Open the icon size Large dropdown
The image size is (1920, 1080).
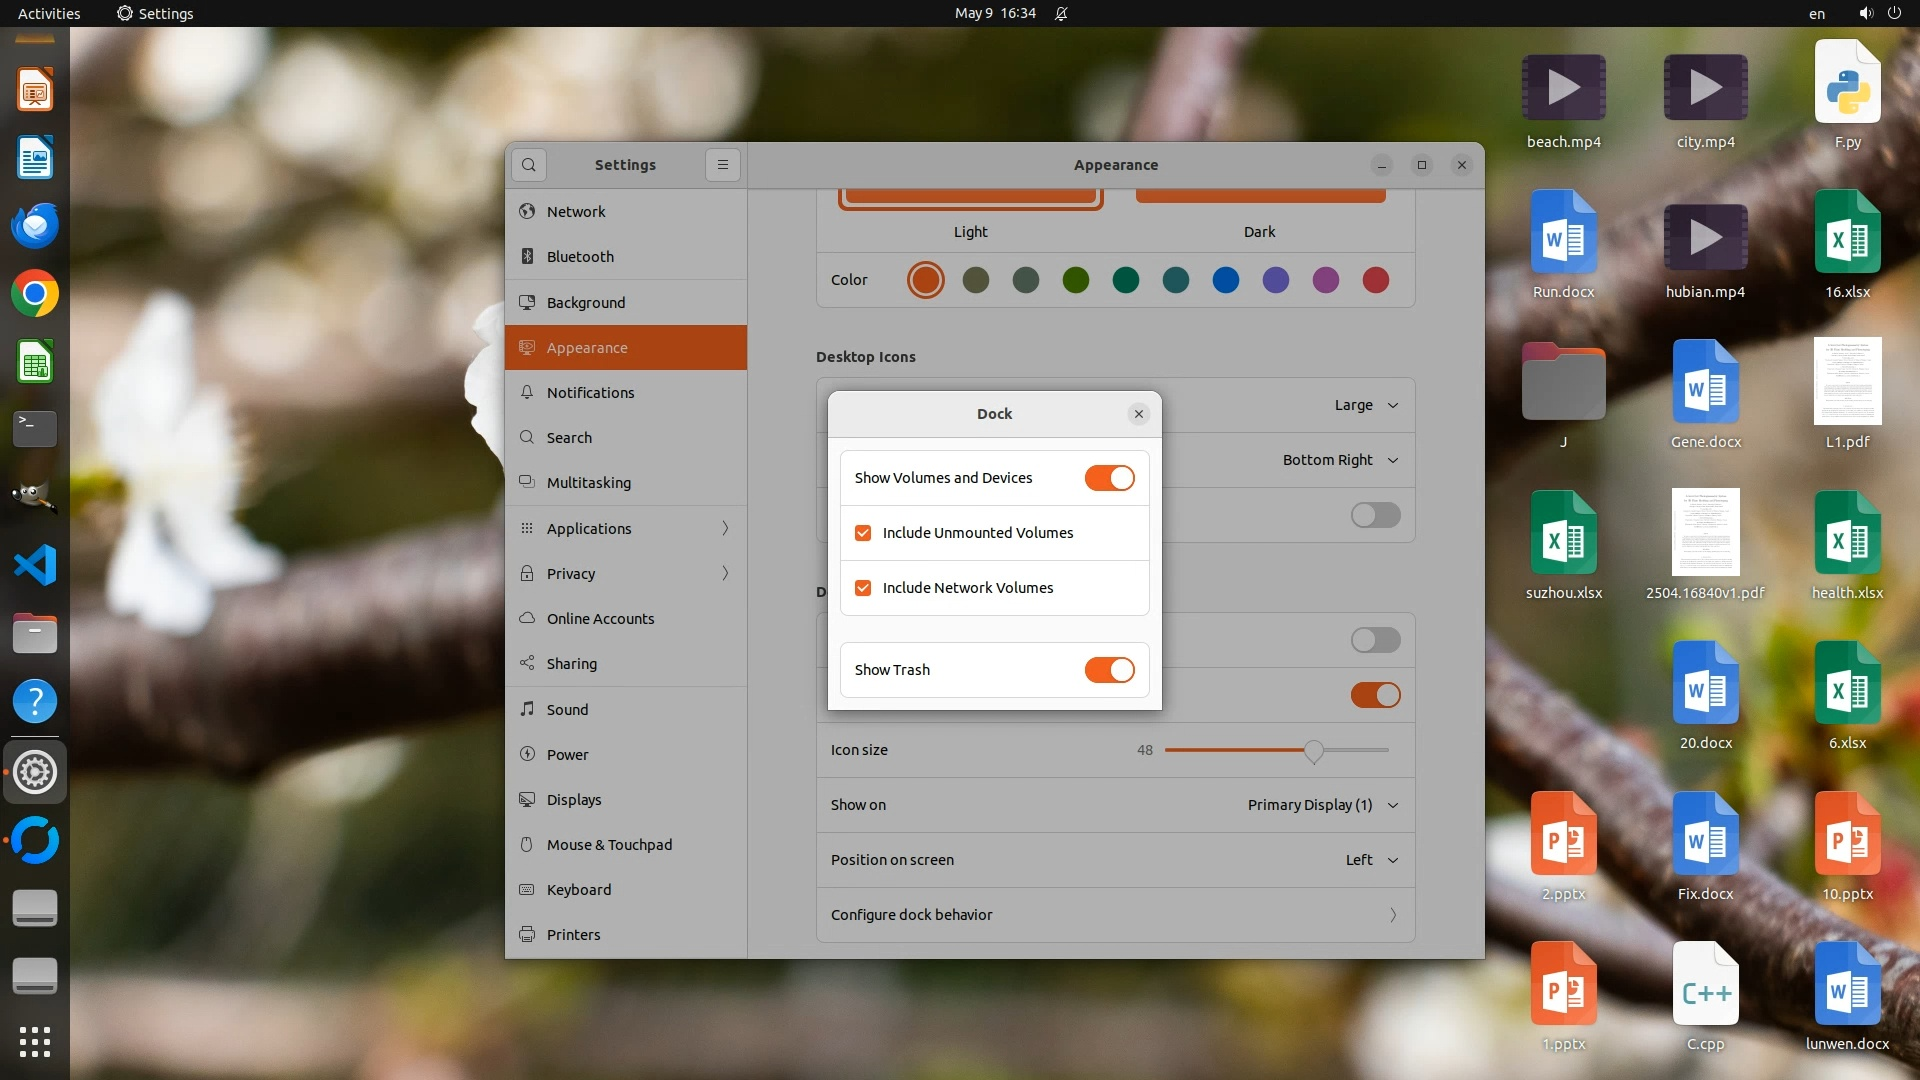coord(1366,405)
